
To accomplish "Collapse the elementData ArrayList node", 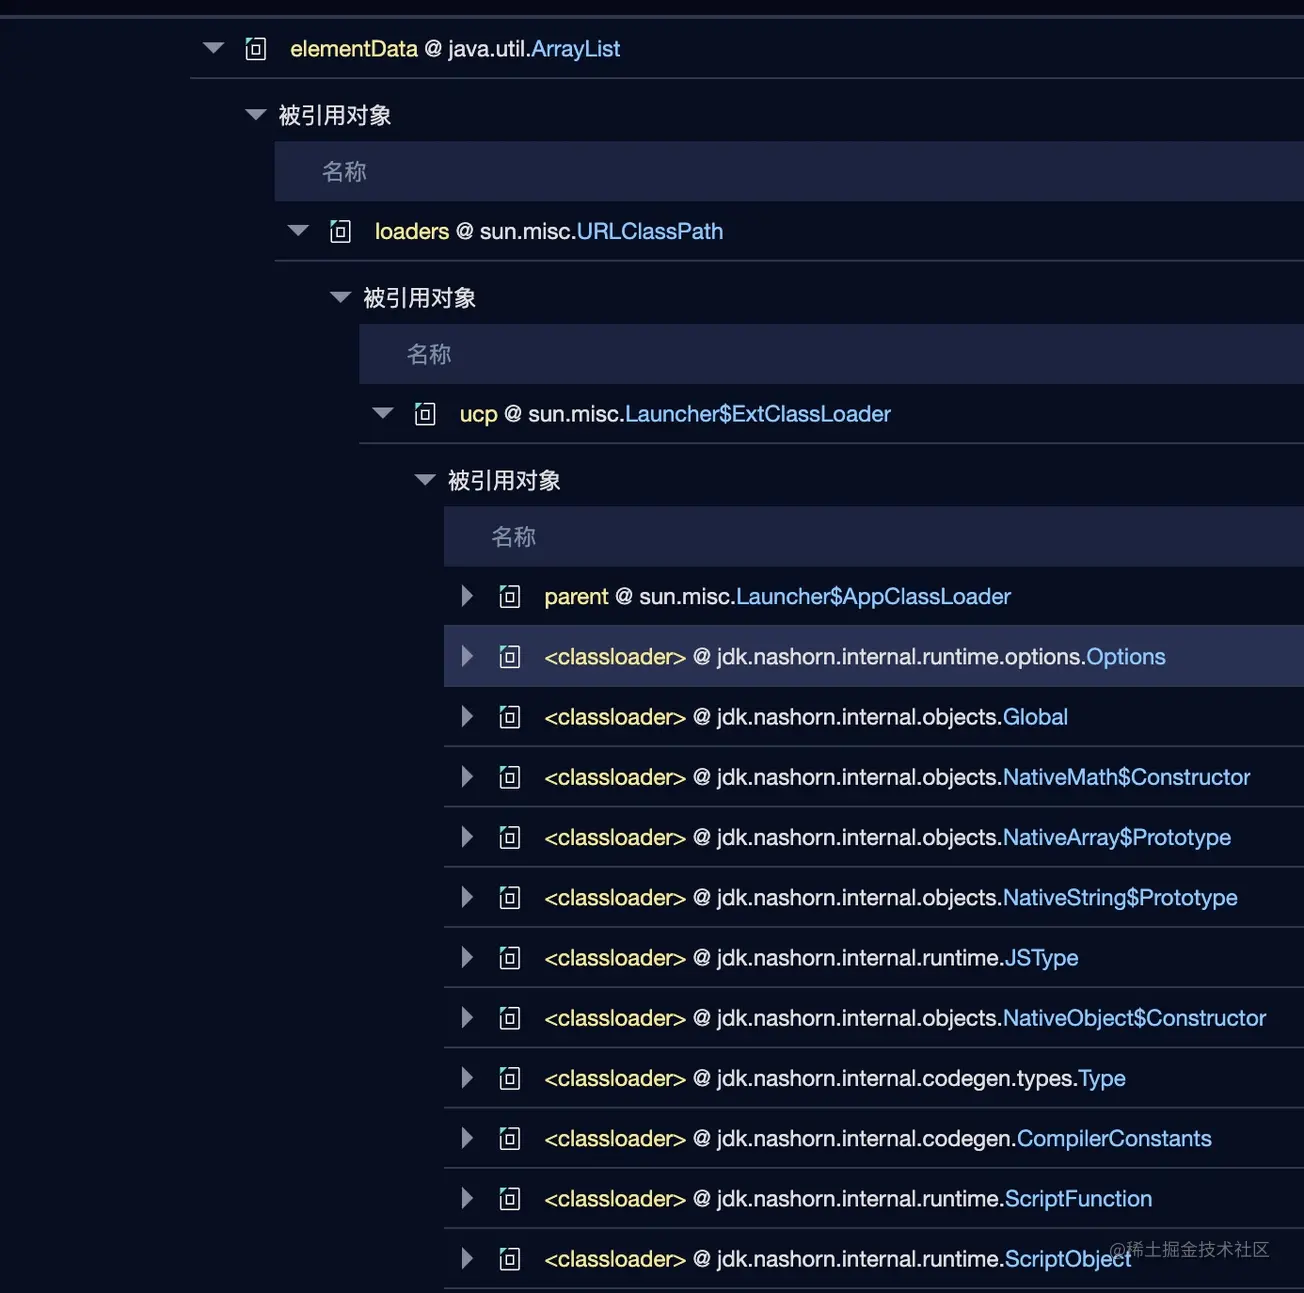I will click(x=213, y=48).
